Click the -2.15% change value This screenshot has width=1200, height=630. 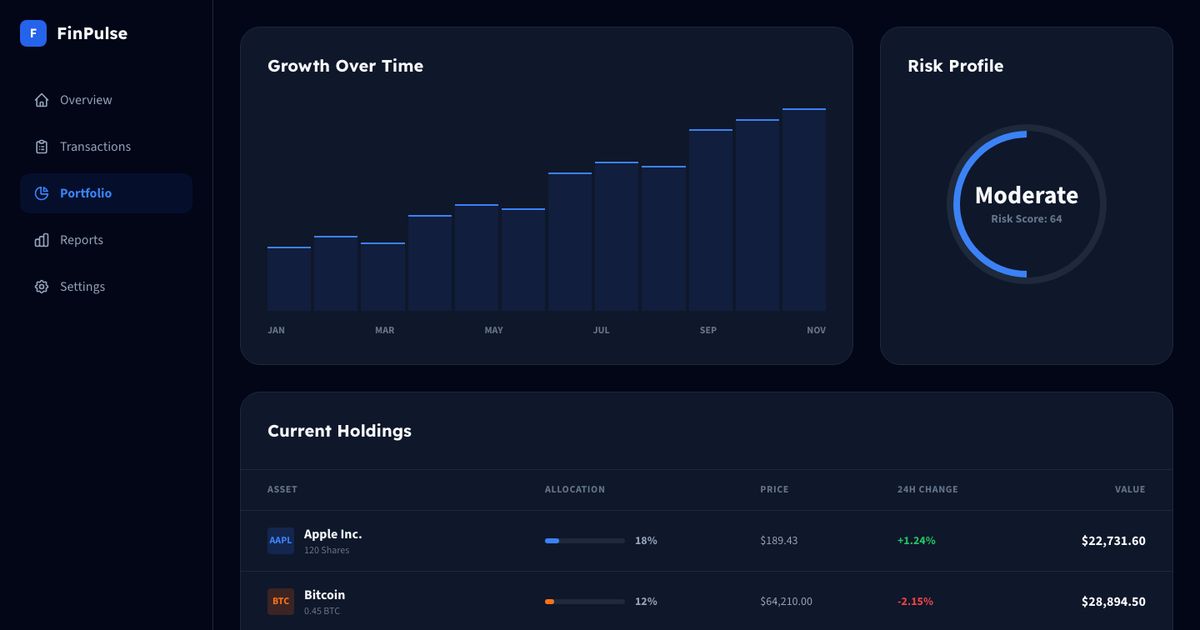[915, 602]
